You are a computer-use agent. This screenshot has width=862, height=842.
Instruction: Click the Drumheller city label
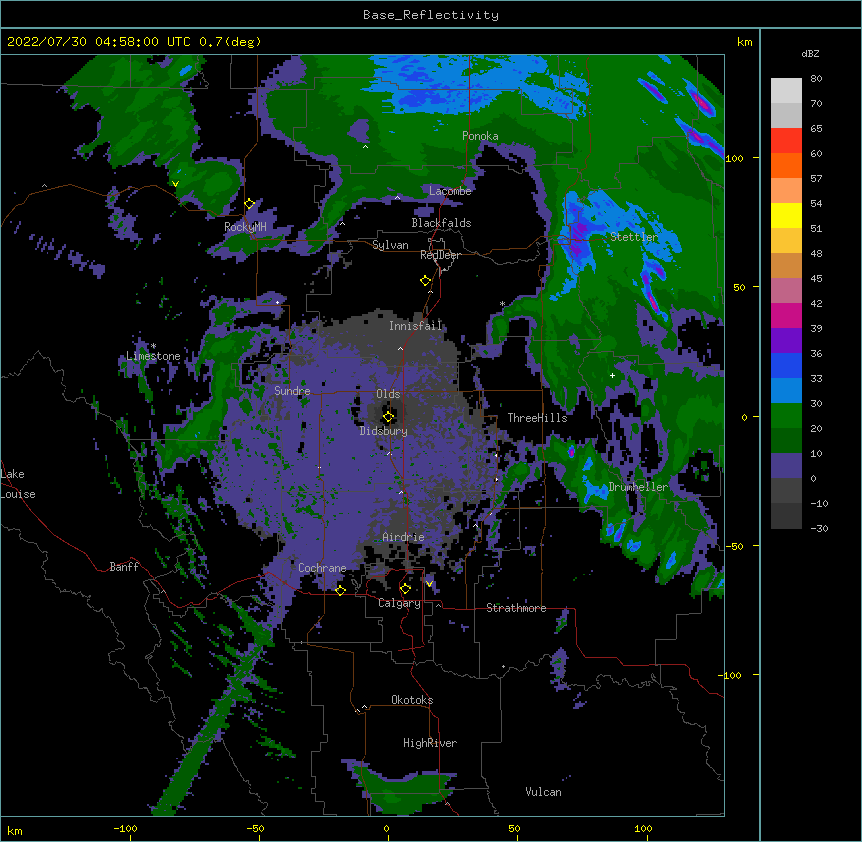pyautogui.click(x=638, y=487)
